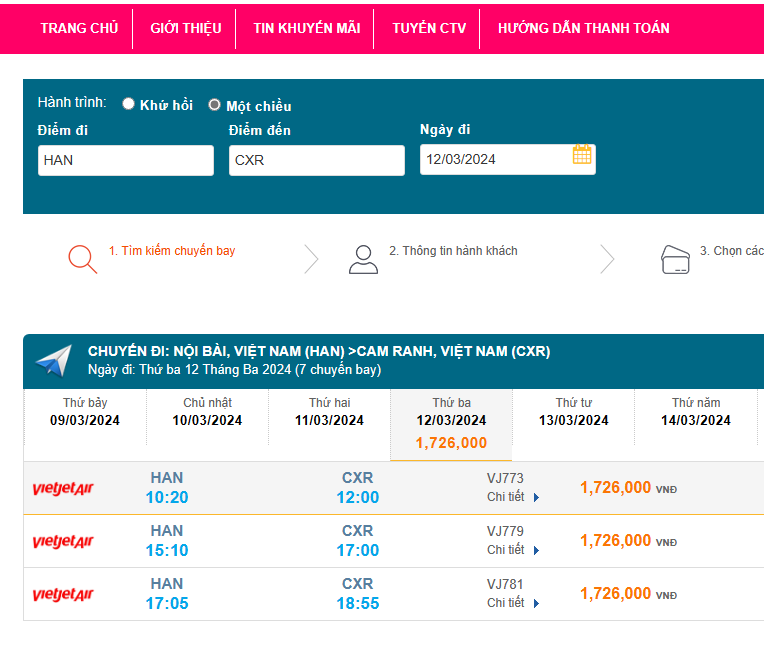Click the Điểm đến destination input field

[x=317, y=160]
